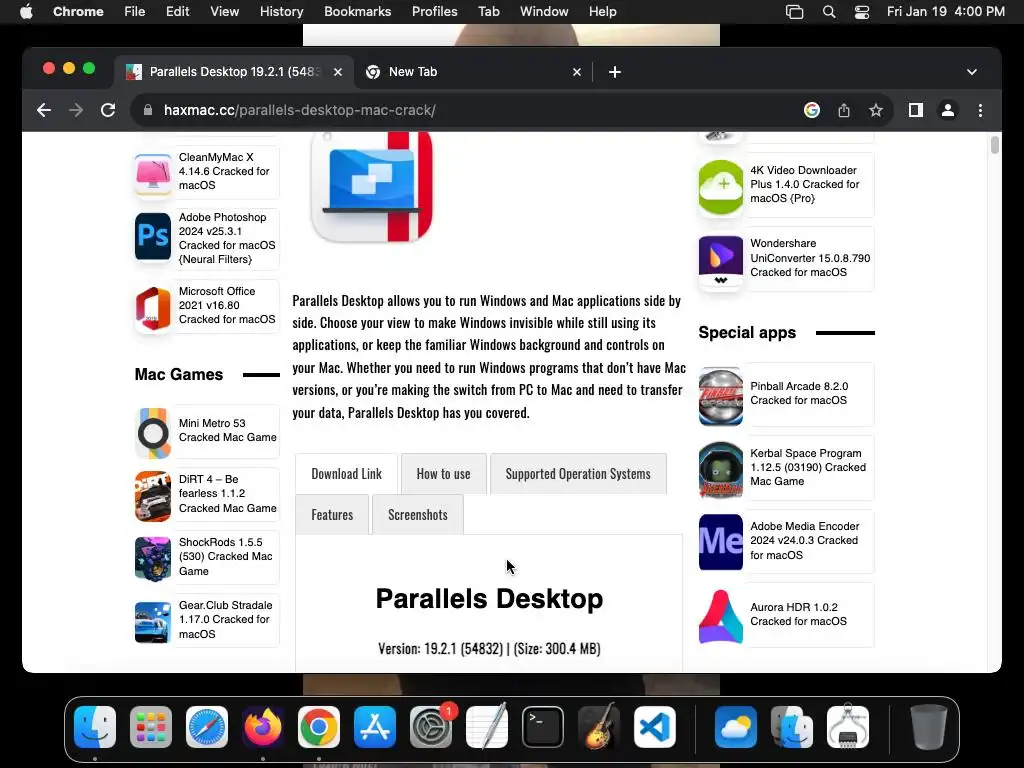Click the Google icon in the address bar

point(812,110)
